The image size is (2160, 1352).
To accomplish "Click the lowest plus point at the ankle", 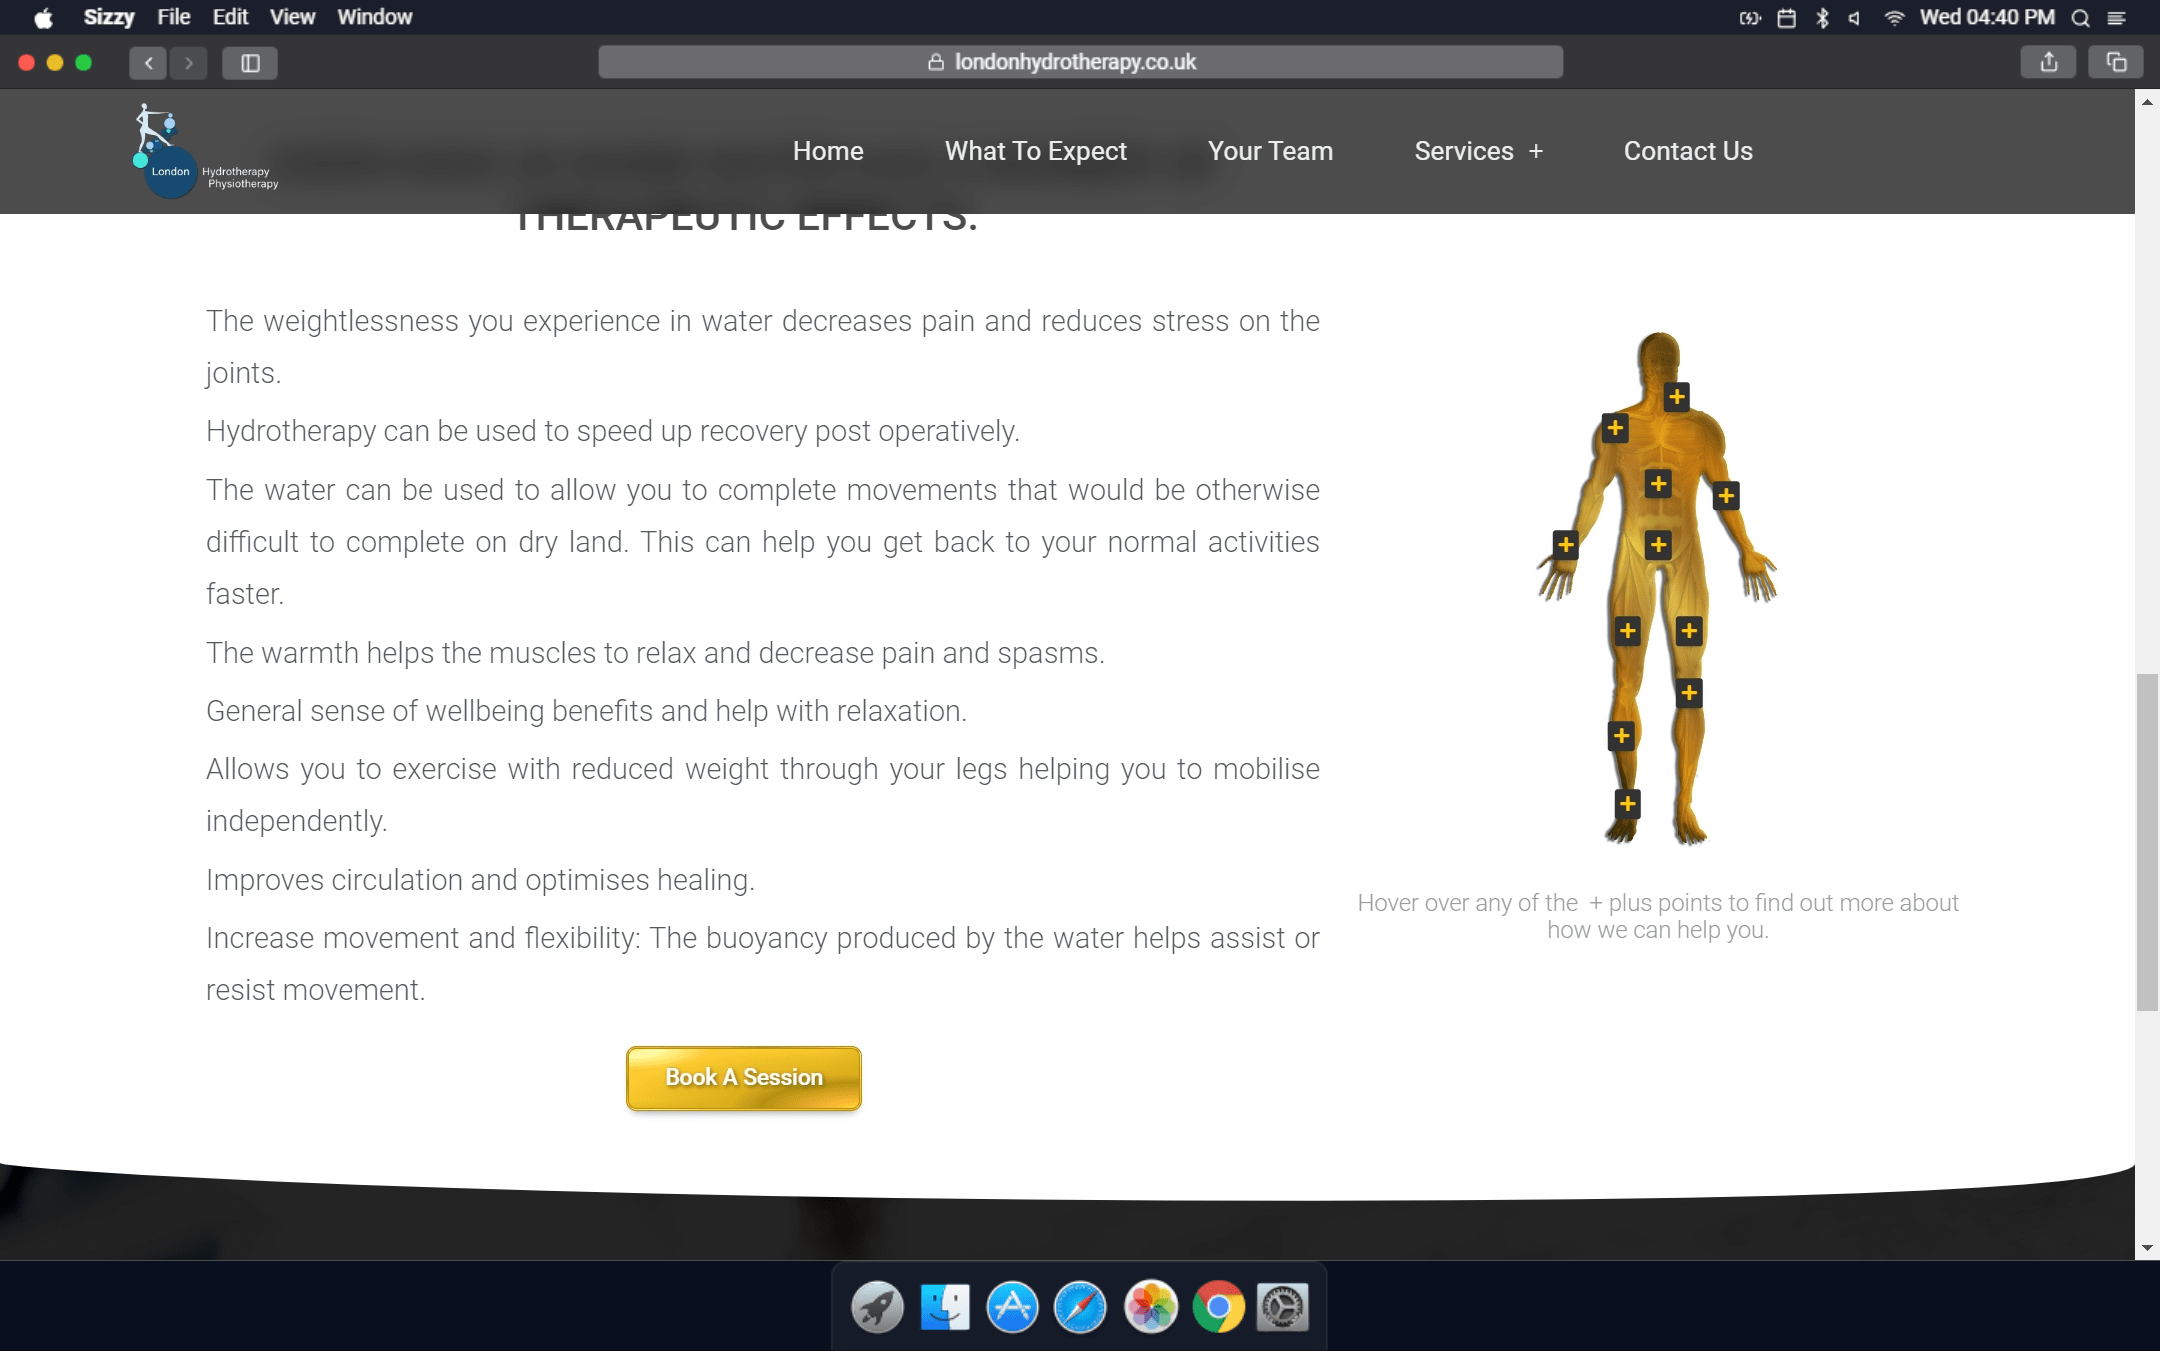I will coord(1628,804).
